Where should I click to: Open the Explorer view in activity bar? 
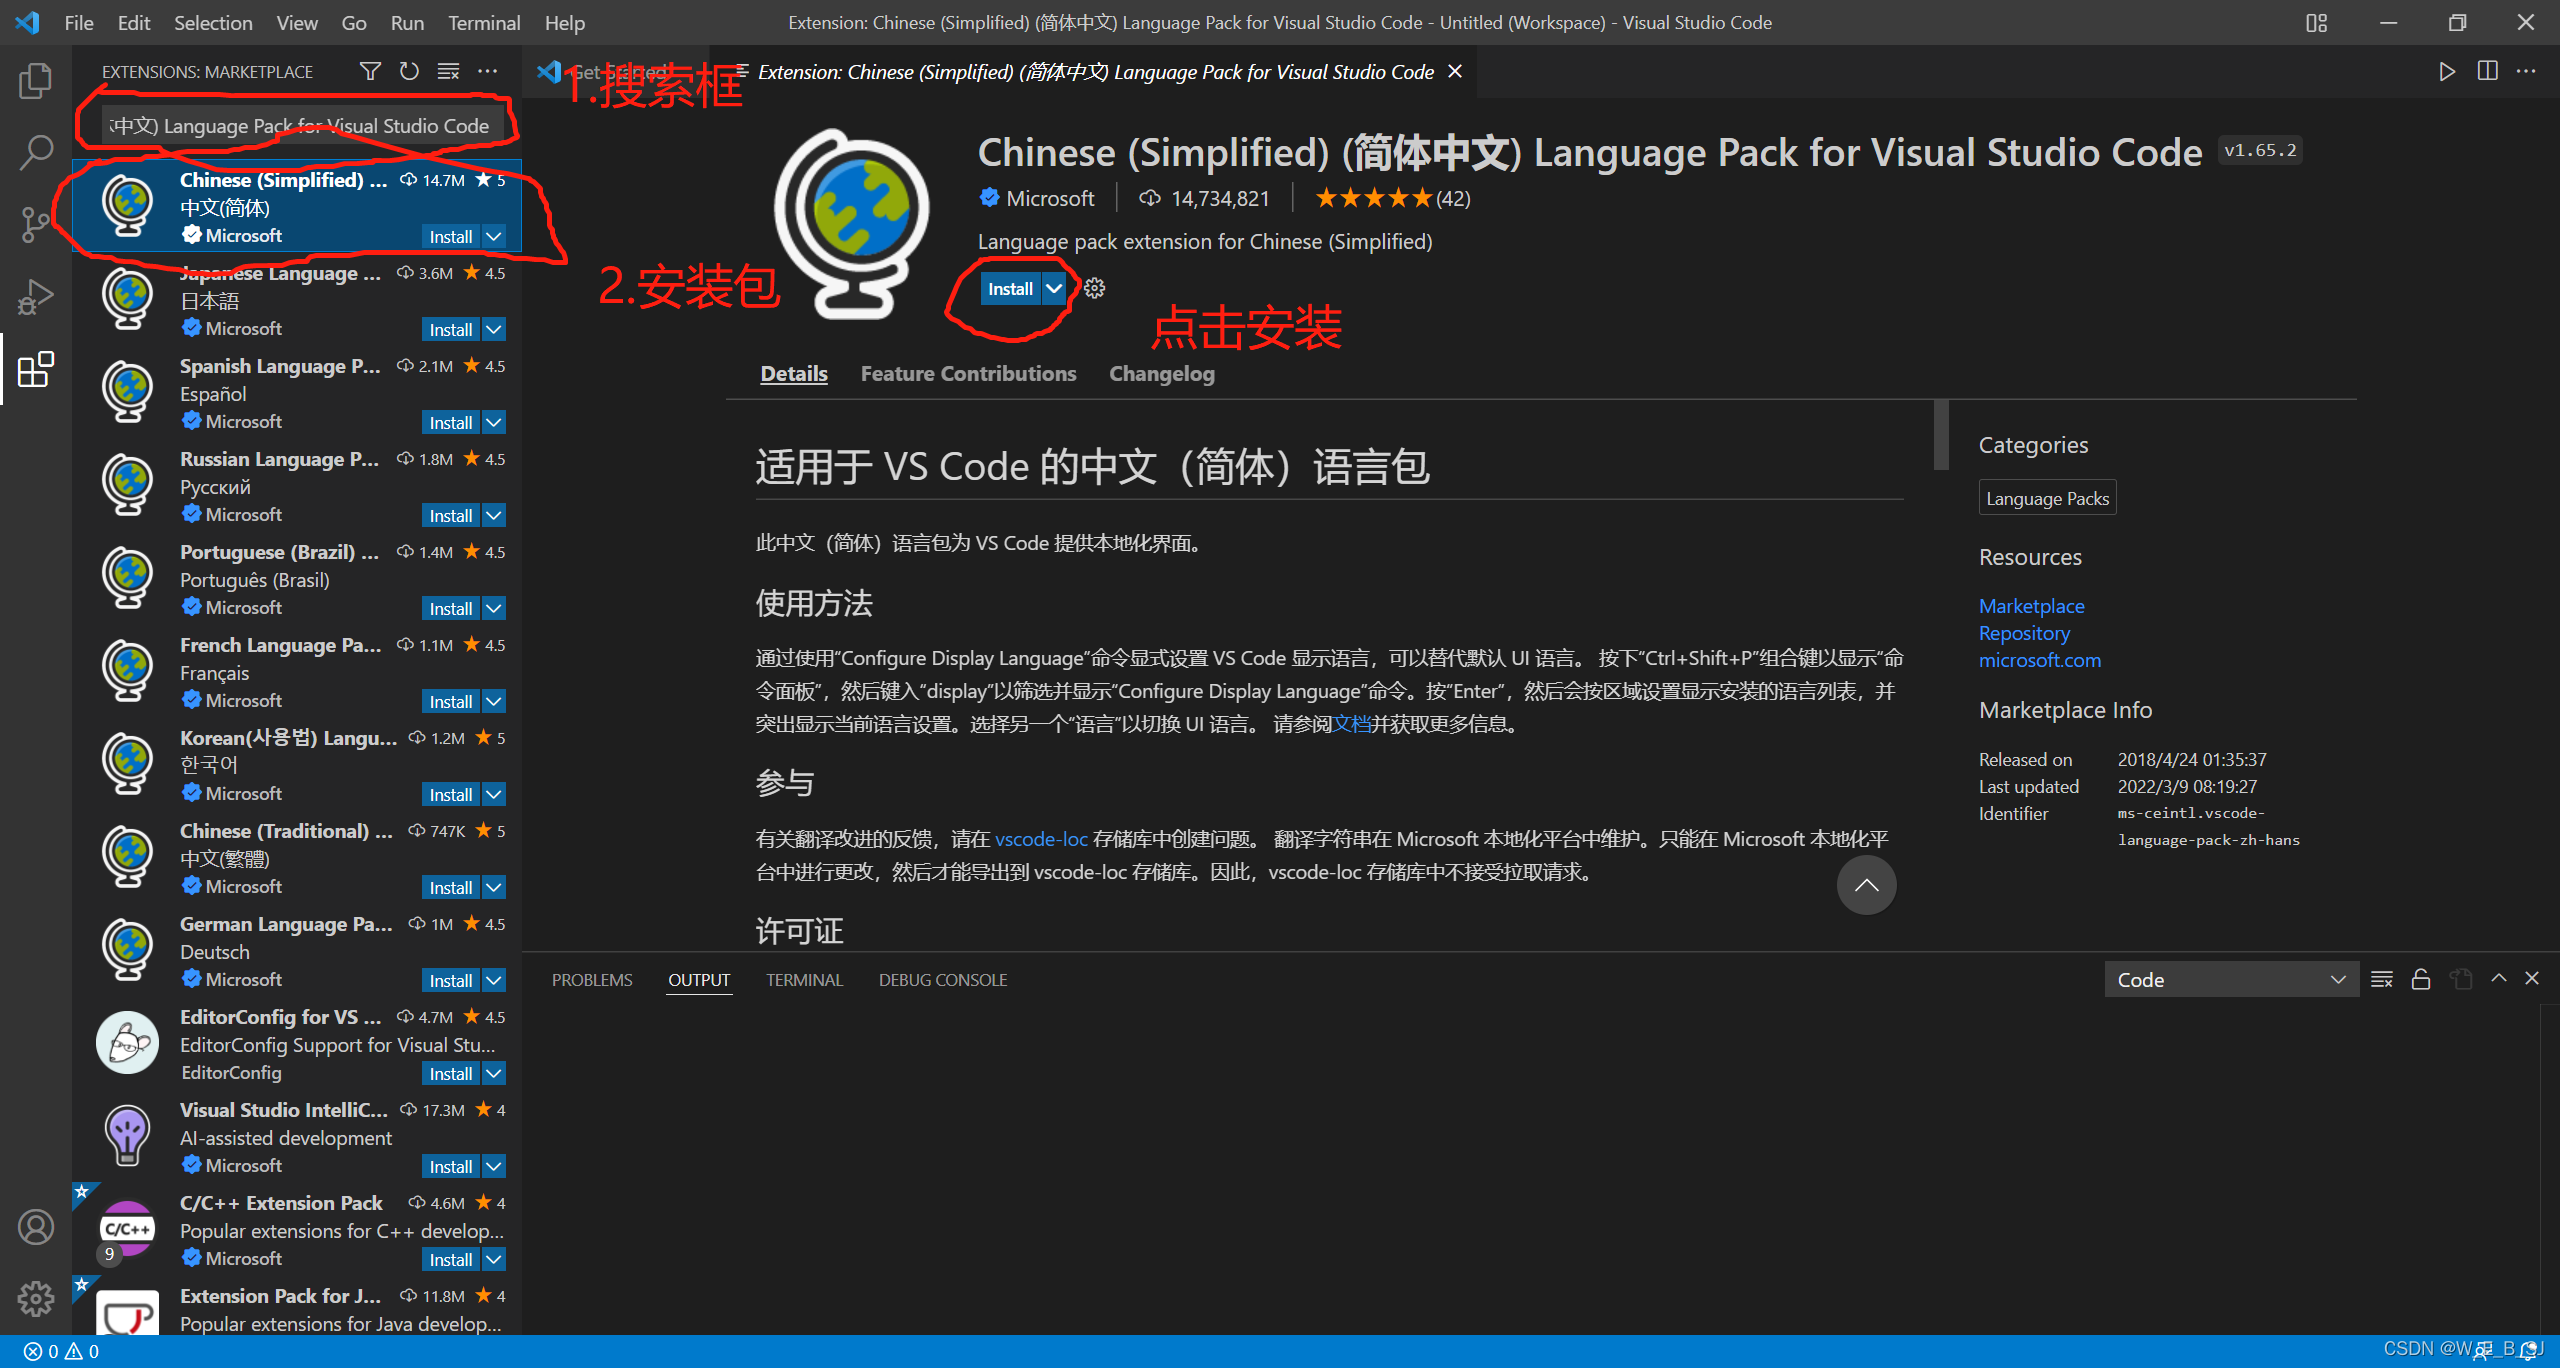pyautogui.click(x=35, y=81)
